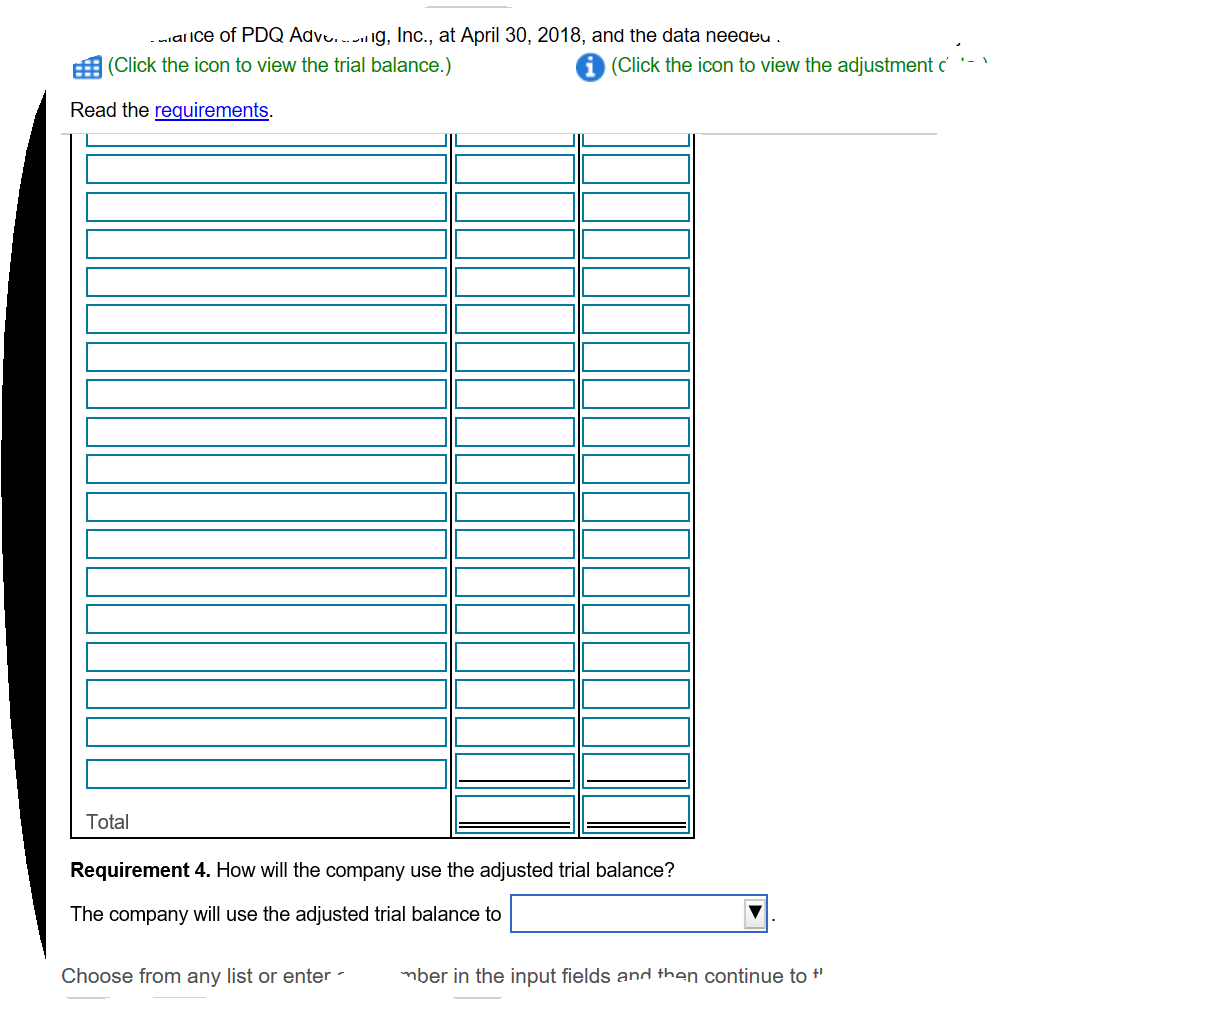Click the Total label row of the table
This screenshot has height=1009, width=1219.
click(x=107, y=821)
